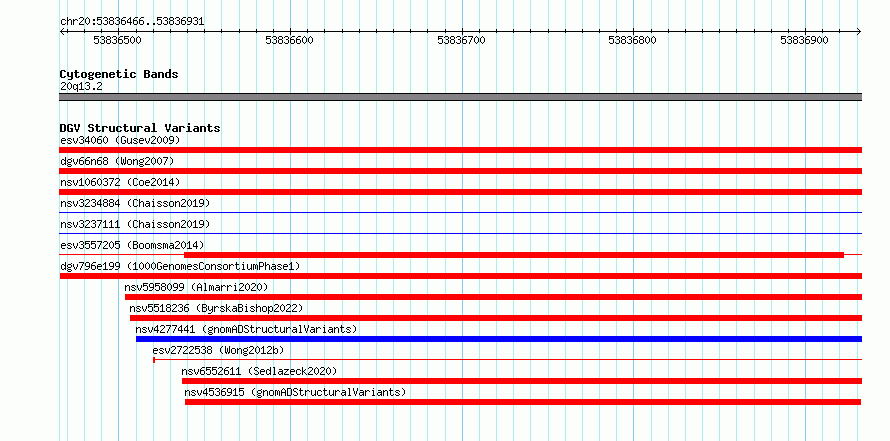The width and height of the screenshot is (890, 441).
Task: Open variant nsv6552611 (Sedlazeck2020) label
Action: click(259, 371)
